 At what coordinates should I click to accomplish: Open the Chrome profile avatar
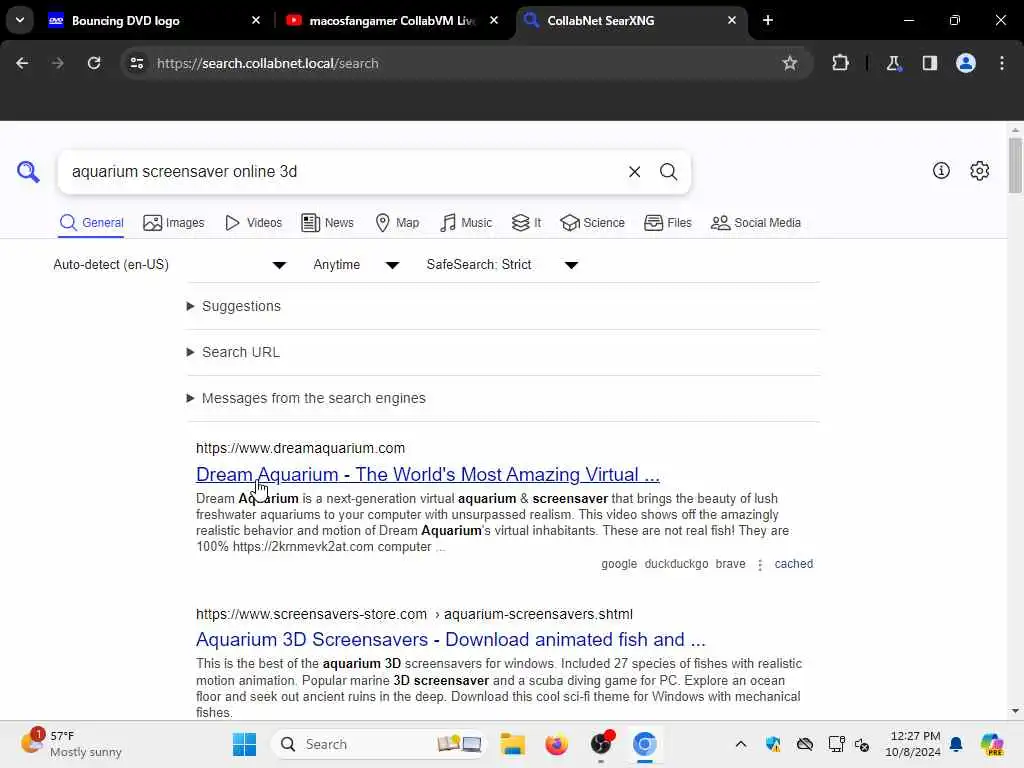(x=966, y=63)
